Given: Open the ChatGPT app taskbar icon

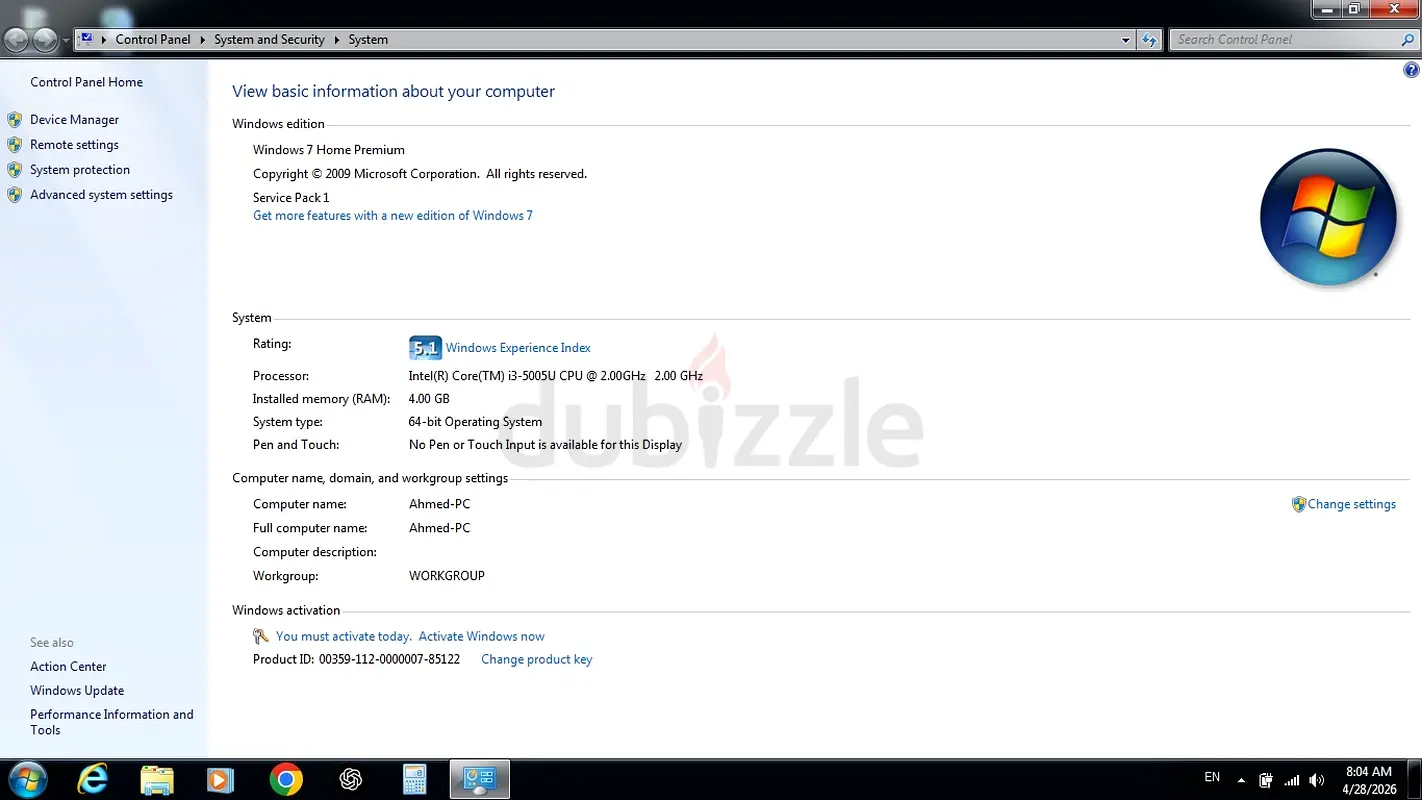Looking at the screenshot, I should [350, 779].
